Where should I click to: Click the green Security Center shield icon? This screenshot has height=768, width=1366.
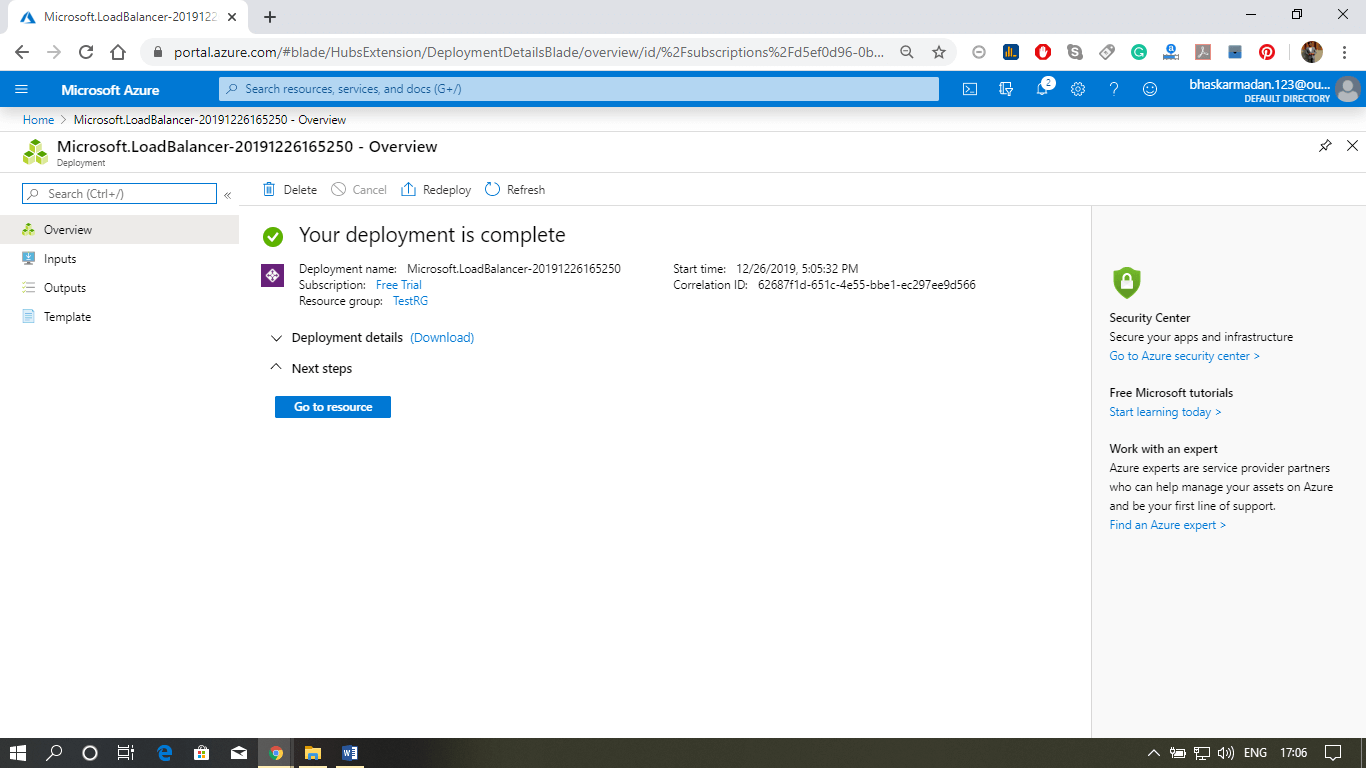pyautogui.click(x=1126, y=283)
